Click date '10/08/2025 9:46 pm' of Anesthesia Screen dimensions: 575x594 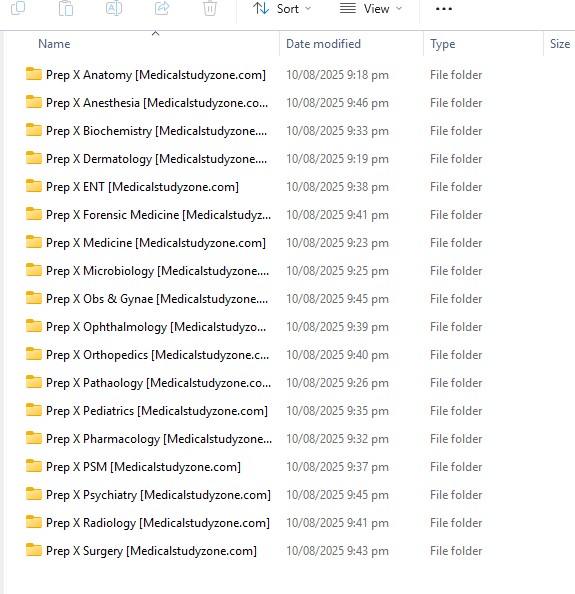click(338, 103)
